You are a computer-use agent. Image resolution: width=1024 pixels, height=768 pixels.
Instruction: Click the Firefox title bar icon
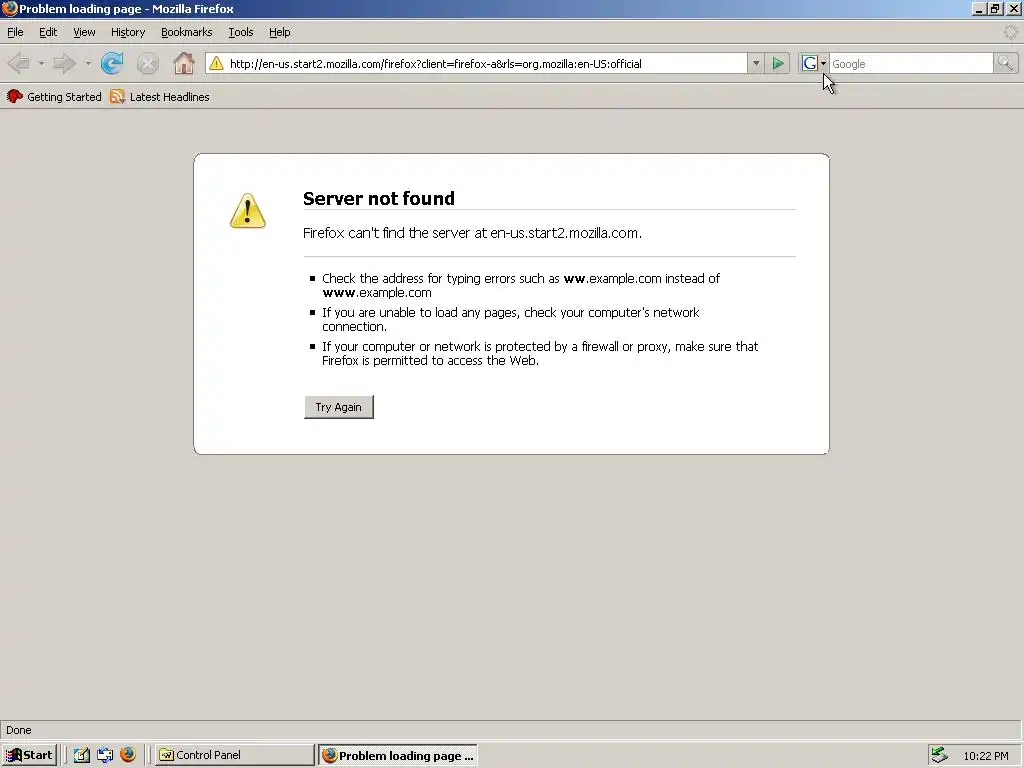pos(9,8)
